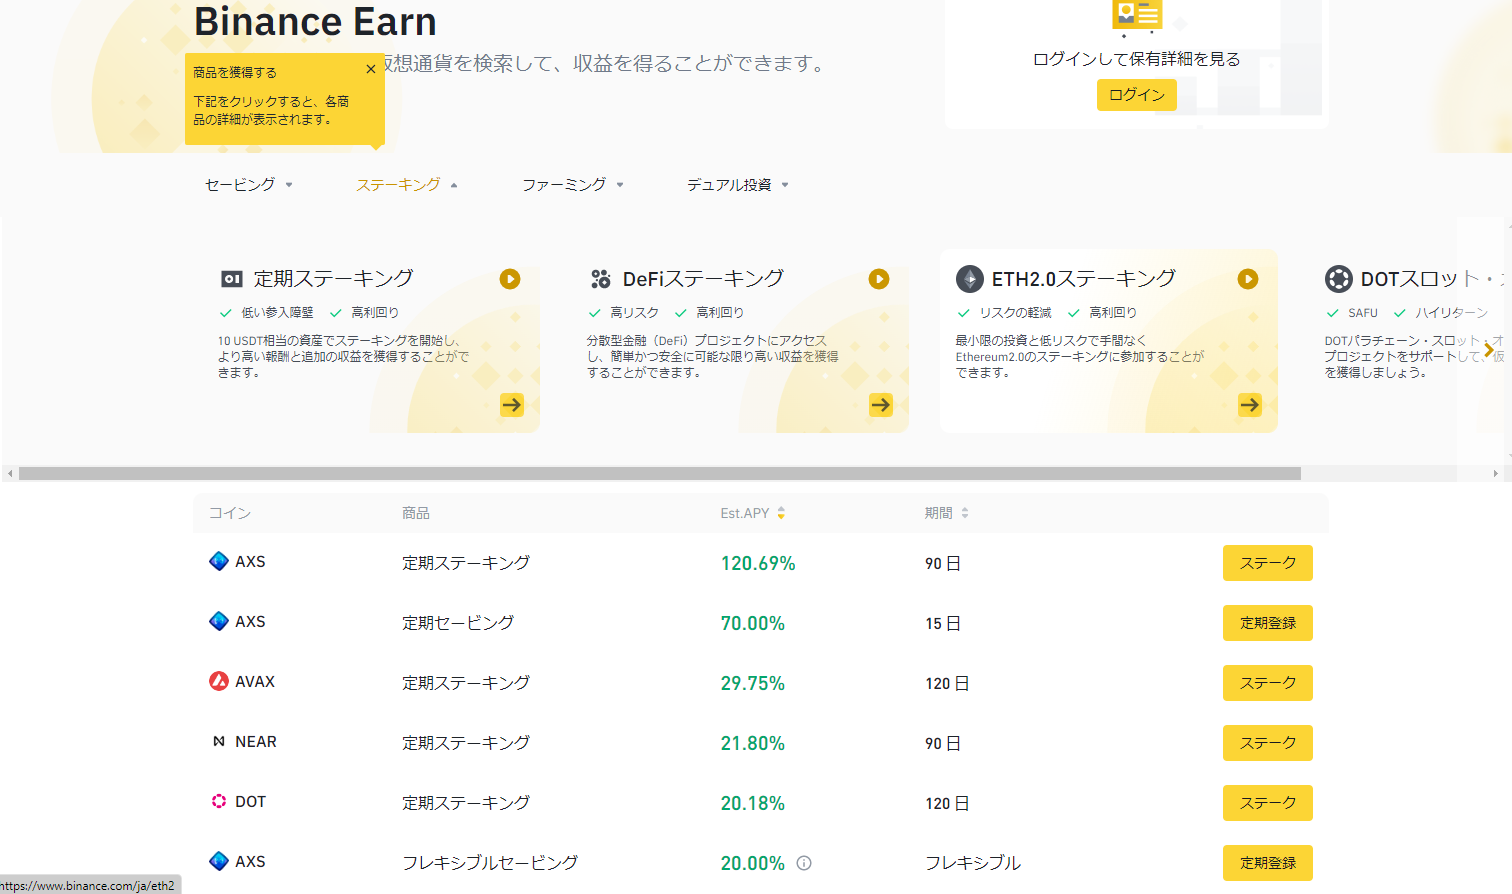Open the Dual Investment (デュアル投資) menu
Viewport: 1512px width, 894px height.
click(738, 185)
